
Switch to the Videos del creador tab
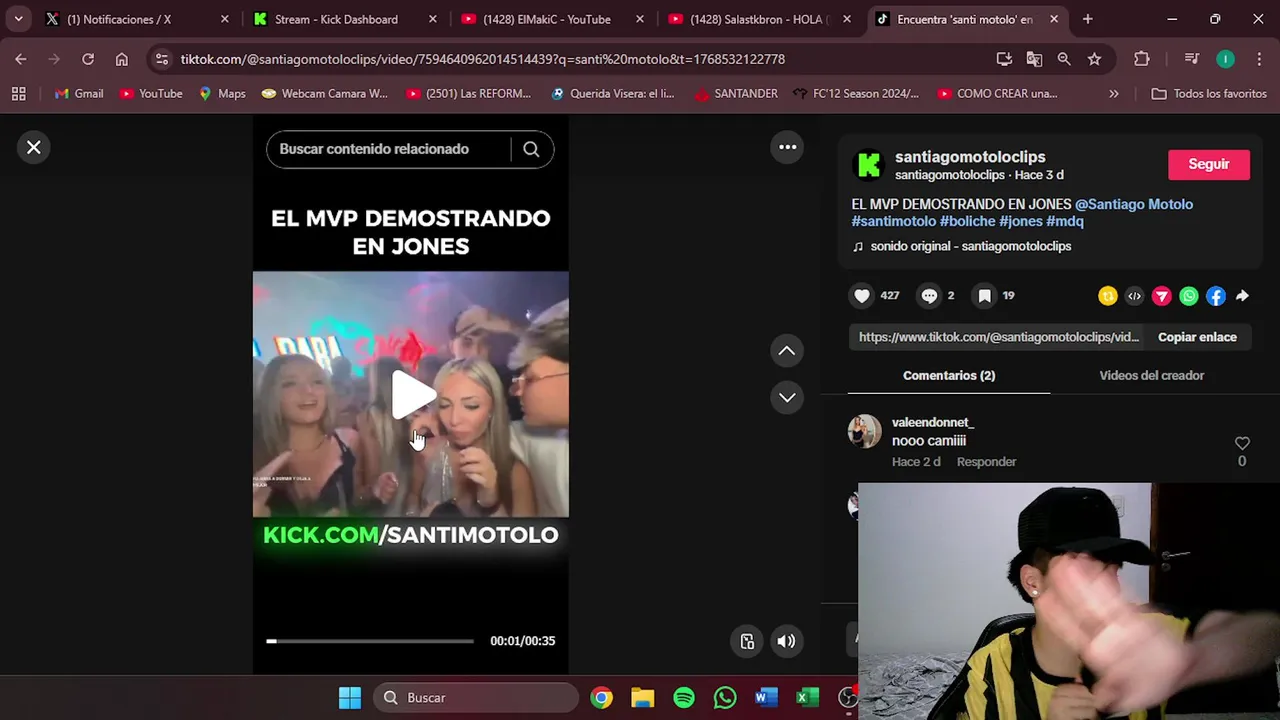1151,375
